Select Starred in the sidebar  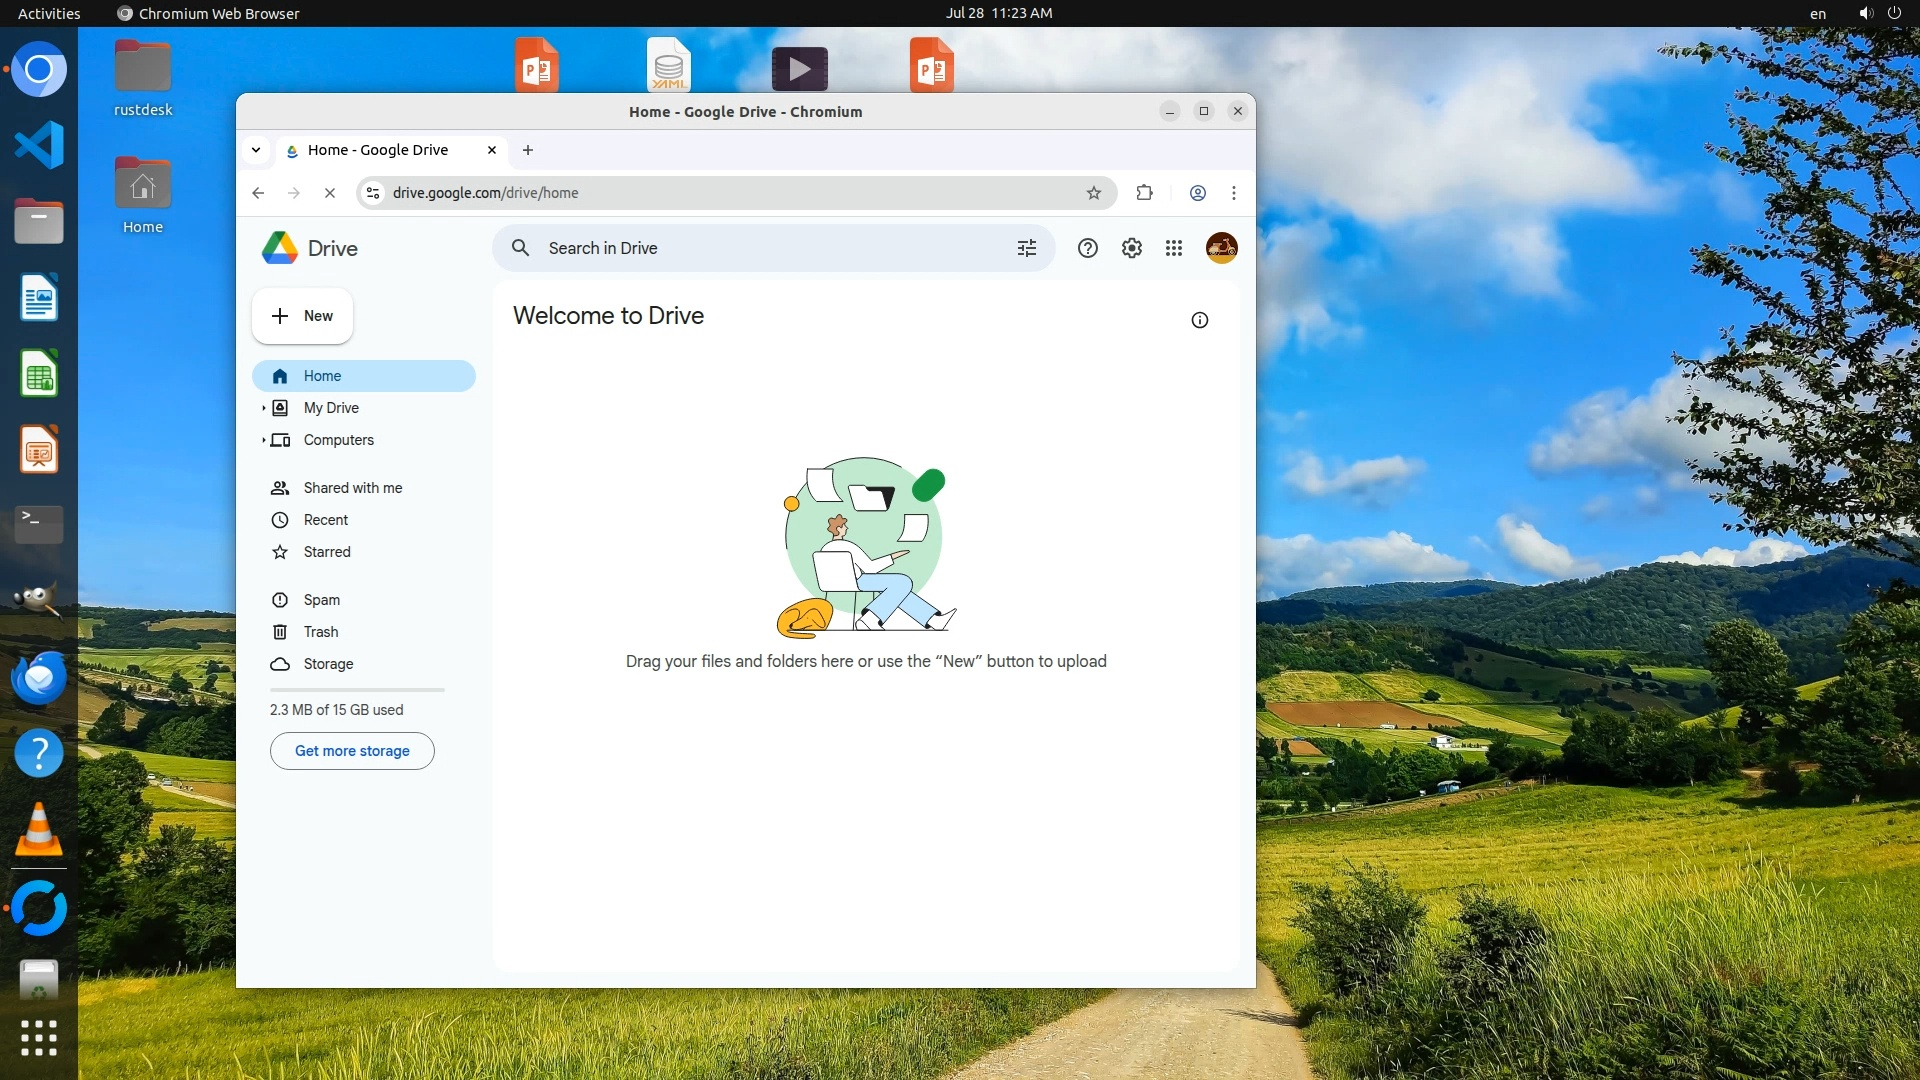pyautogui.click(x=326, y=552)
